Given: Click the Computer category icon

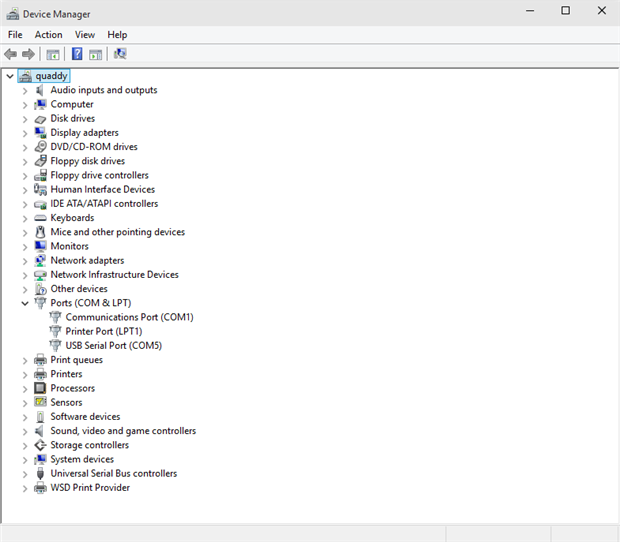Looking at the screenshot, I should tap(40, 104).
